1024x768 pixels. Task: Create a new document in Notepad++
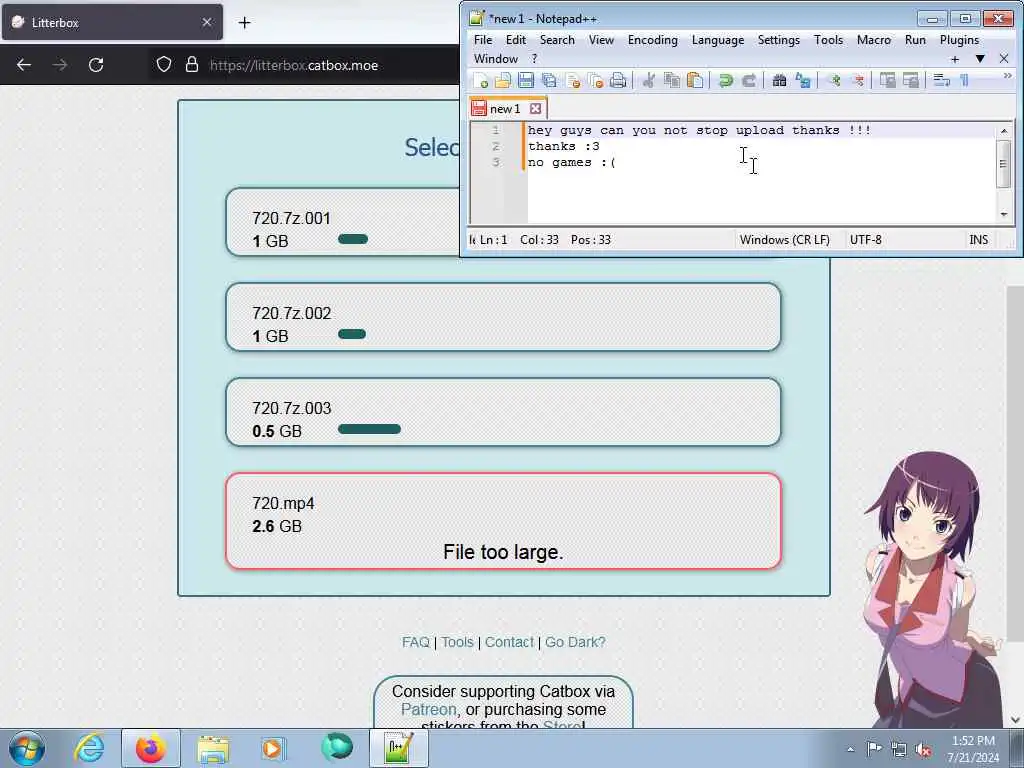(481, 80)
